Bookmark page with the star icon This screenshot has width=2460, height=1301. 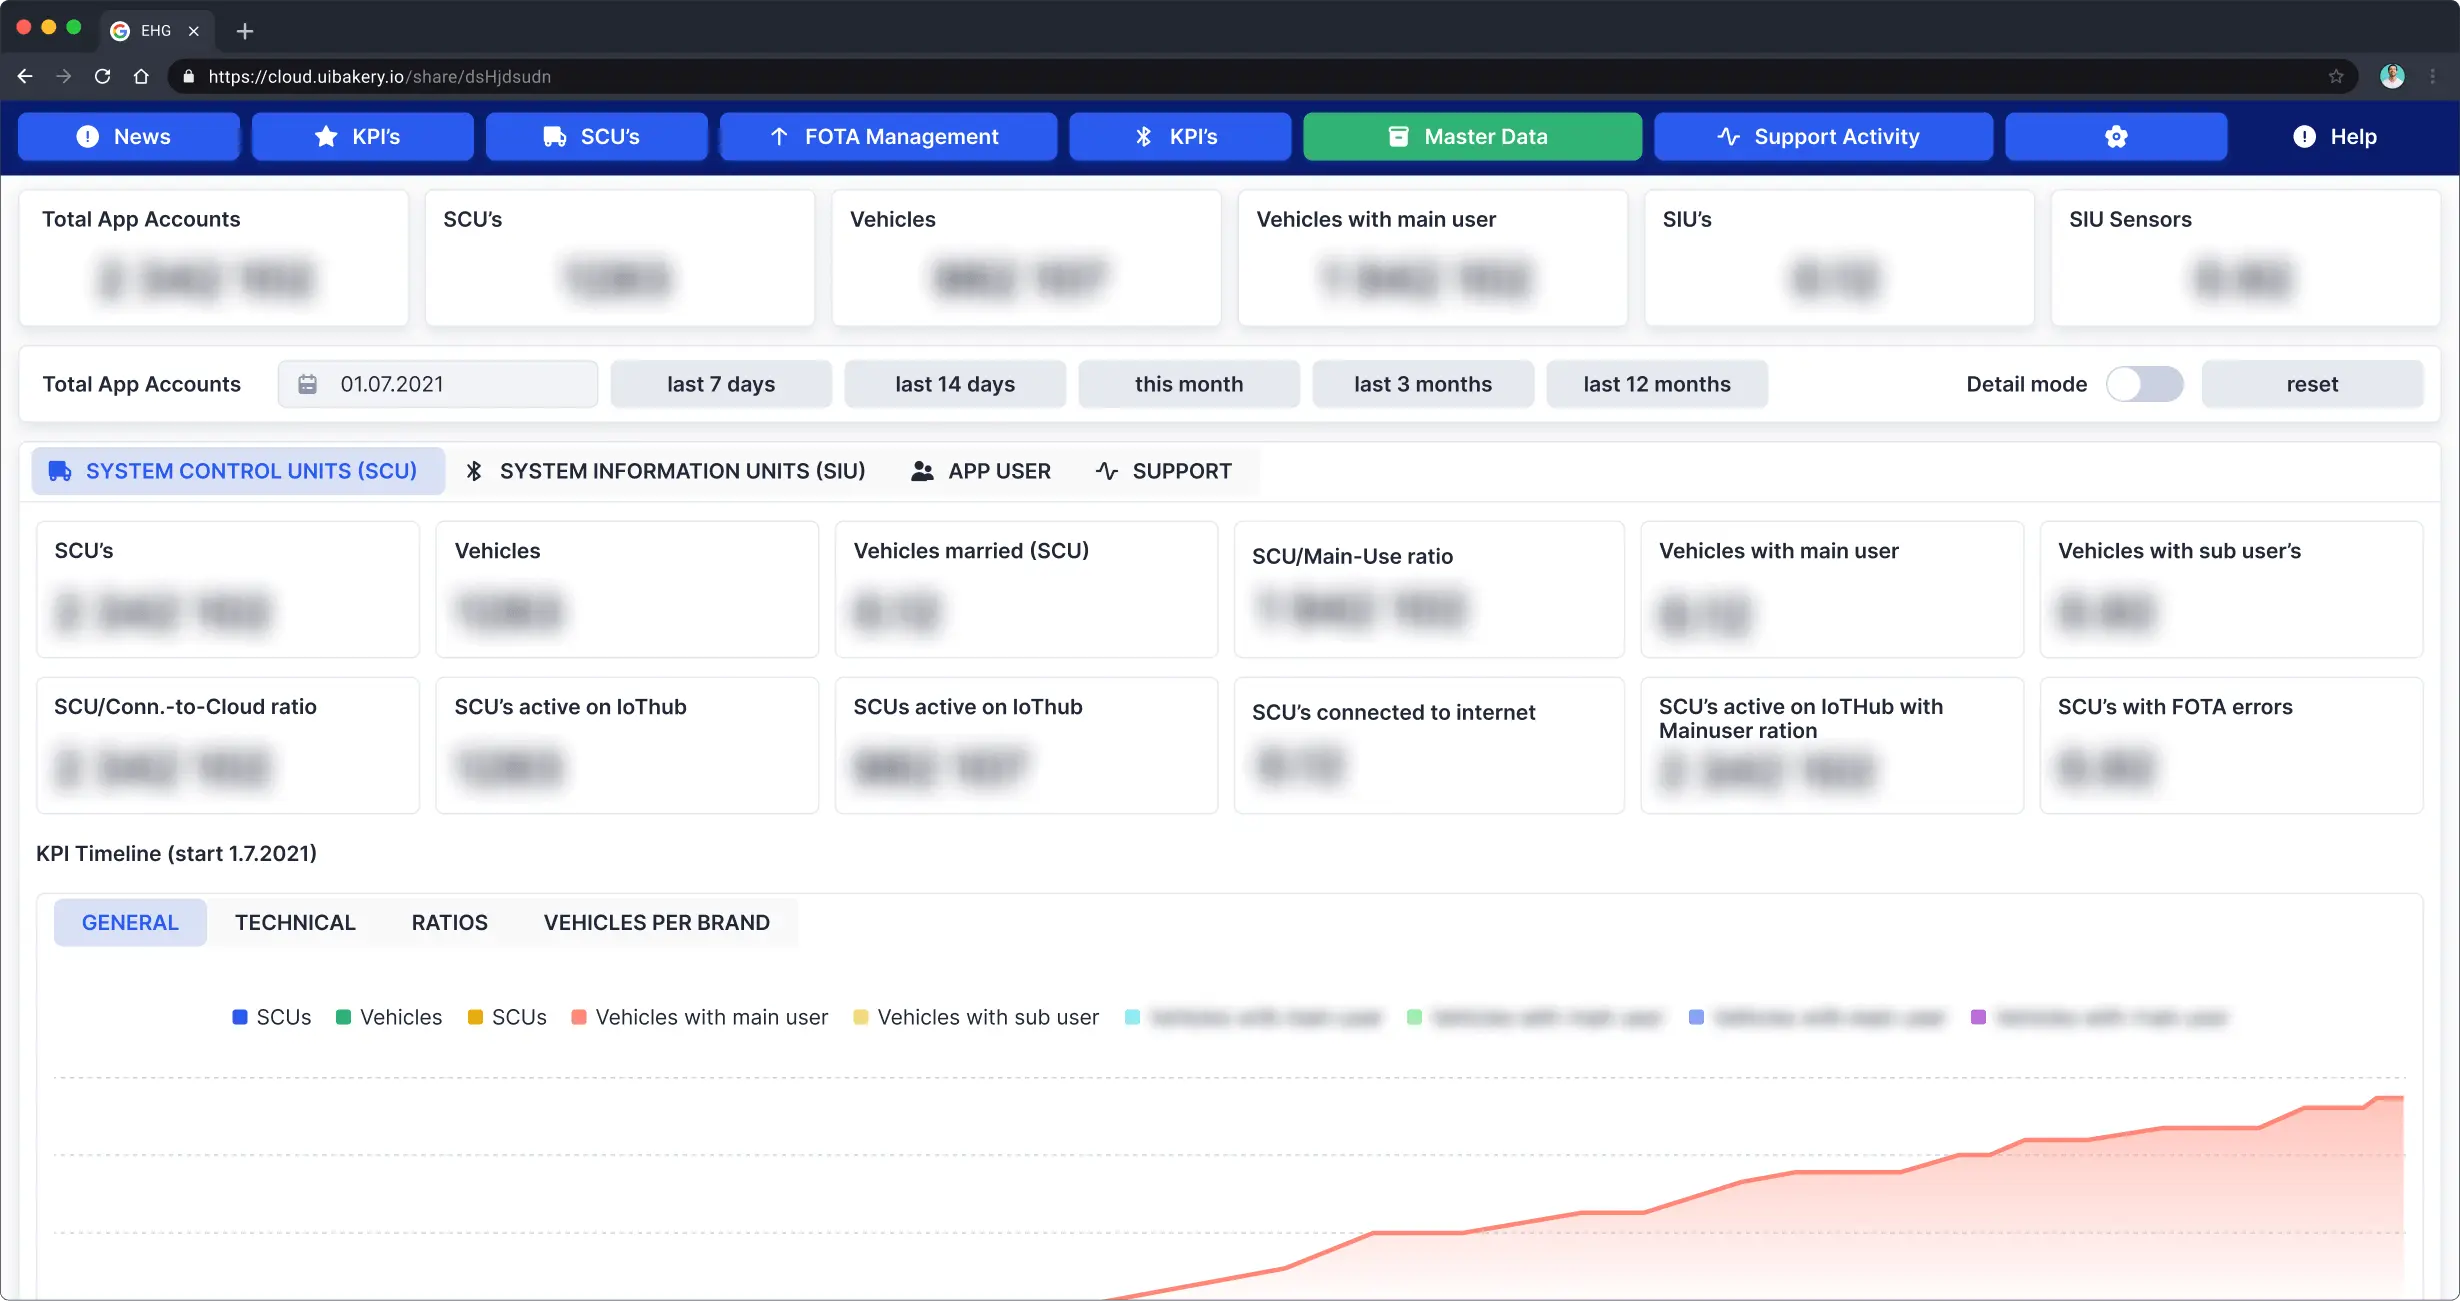2336,76
